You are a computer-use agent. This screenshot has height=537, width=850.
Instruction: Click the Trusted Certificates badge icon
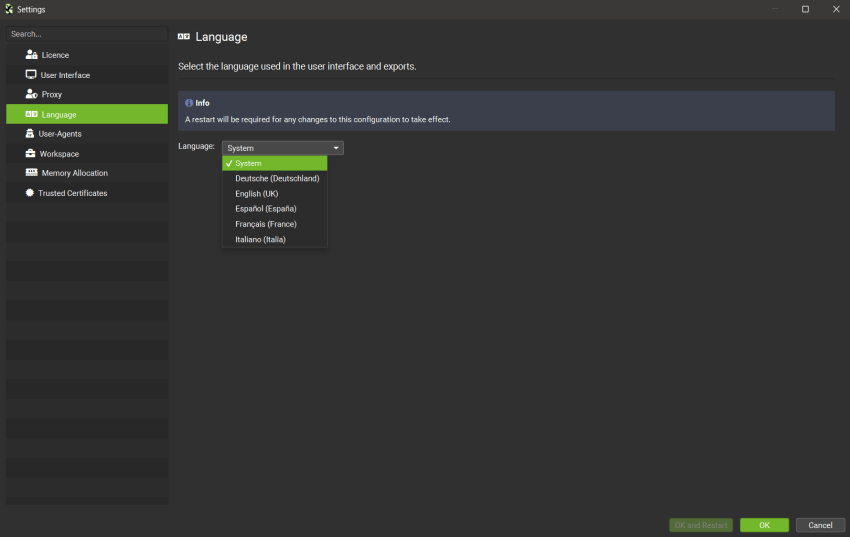tap(30, 193)
